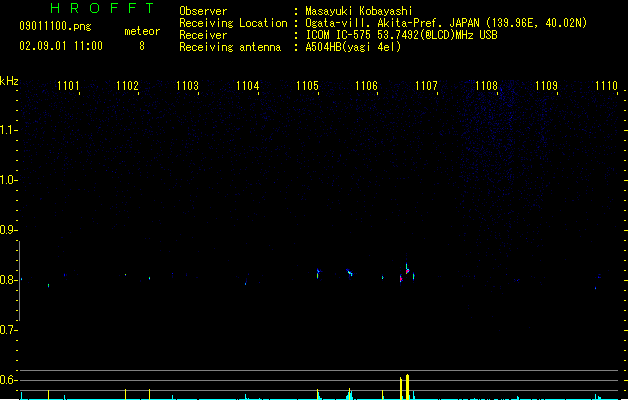Screen dimensions: 629x400
Task: Click the 1101 time axis label
Action: pyautogui.click(x=68, y=86)
